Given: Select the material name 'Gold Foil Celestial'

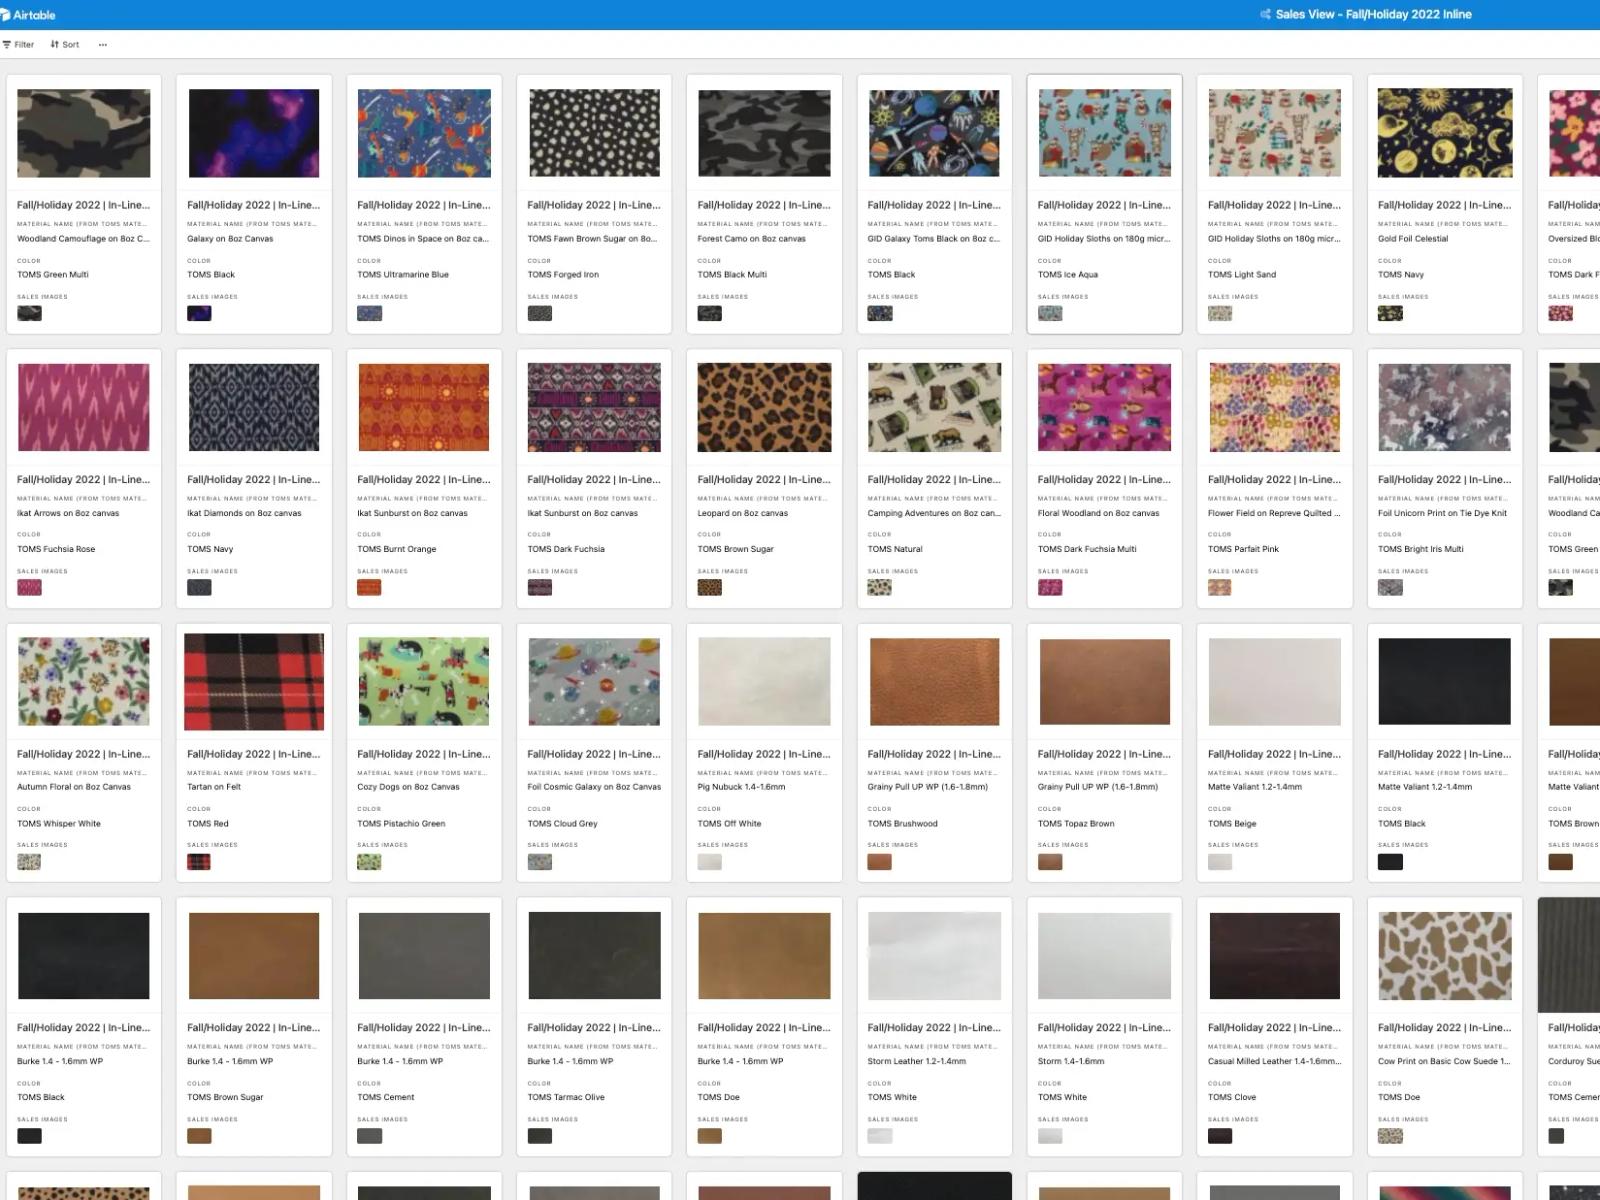Looking at the screenshot, I should click(x=1413, y=239).
